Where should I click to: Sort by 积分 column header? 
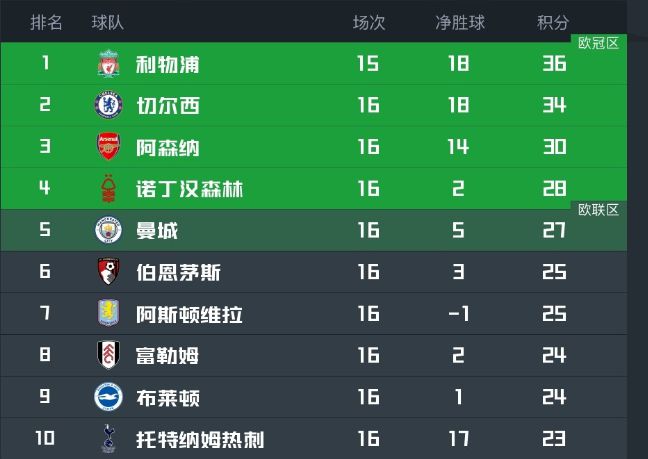[x=553, y=22]
